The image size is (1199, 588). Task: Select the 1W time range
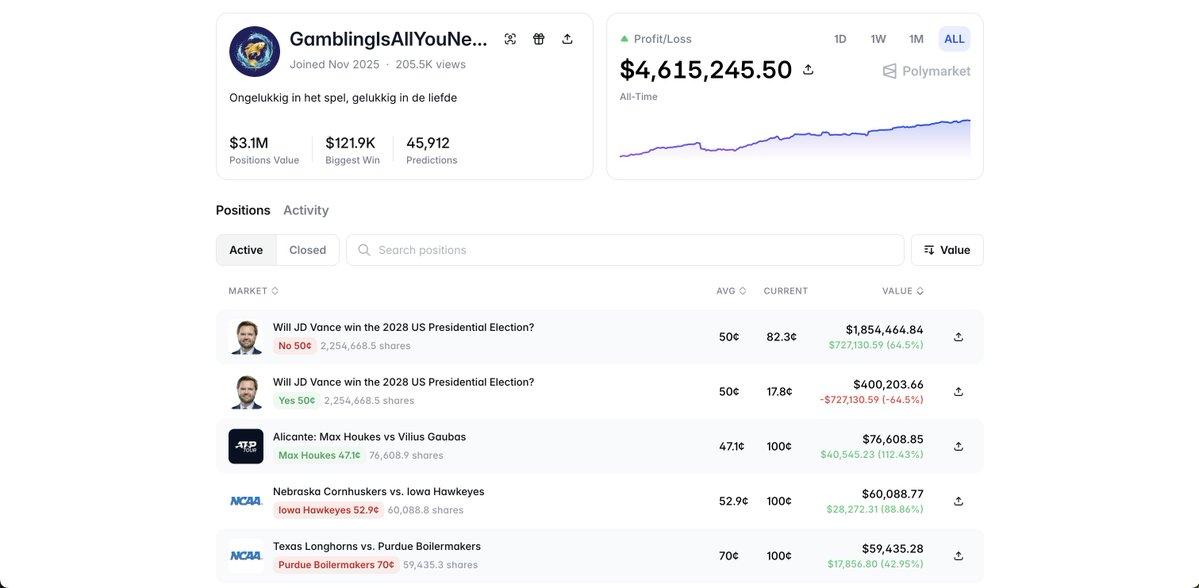(x=878, y=39)
